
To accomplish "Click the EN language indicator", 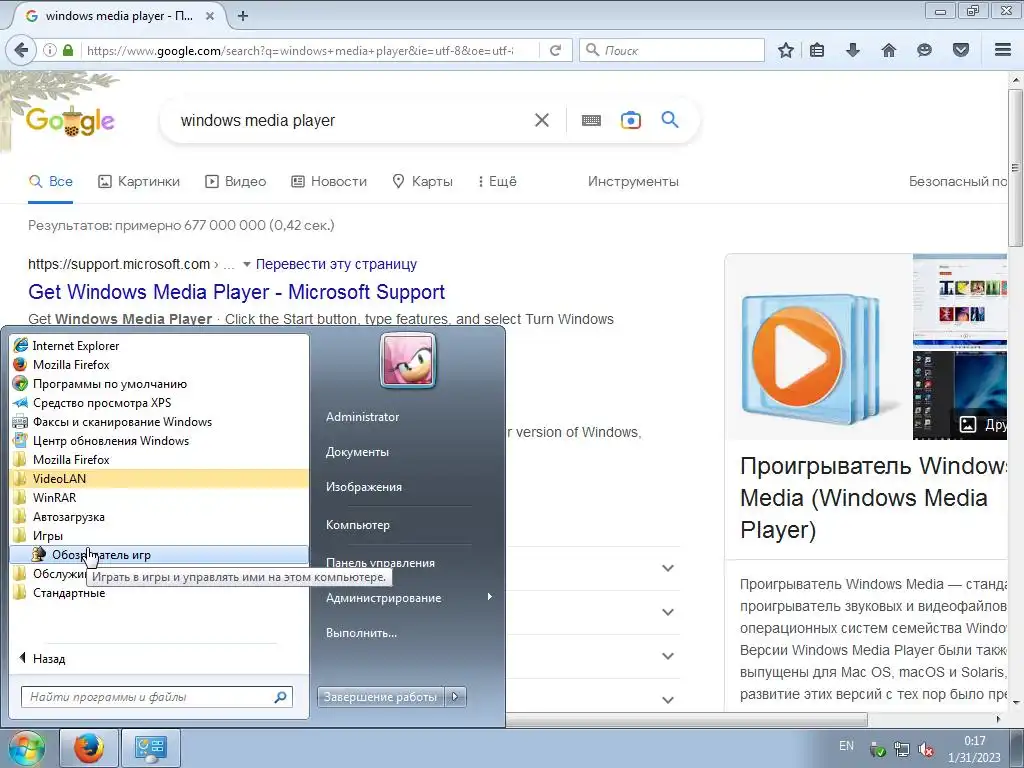I will [846, 745].
